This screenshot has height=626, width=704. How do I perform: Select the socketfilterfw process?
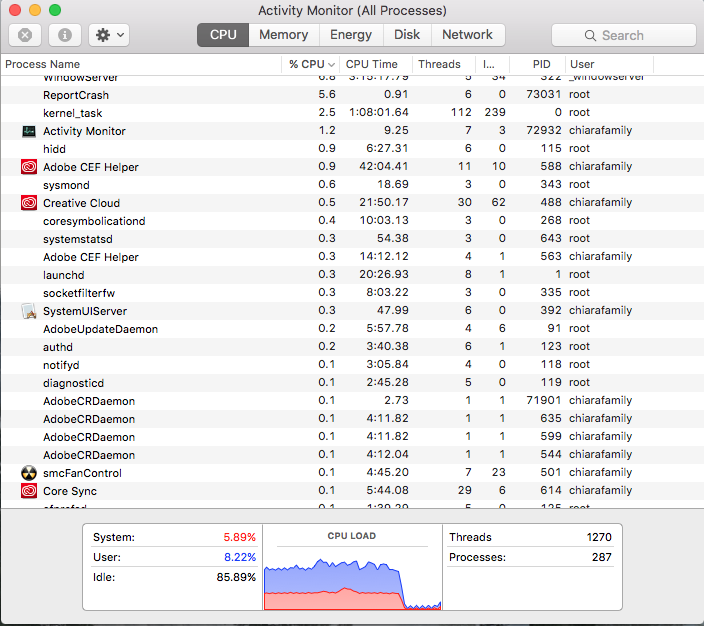click(x=352, y=293)
